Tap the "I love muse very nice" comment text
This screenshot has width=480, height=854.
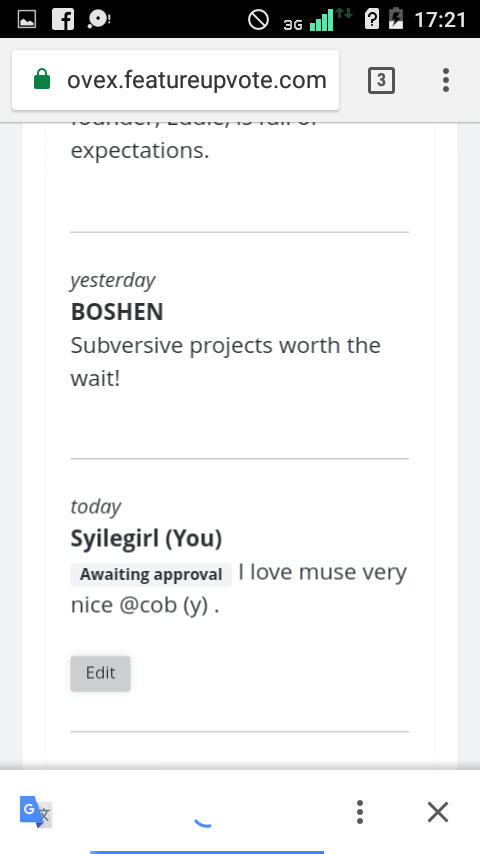click(x=239, y=588)
